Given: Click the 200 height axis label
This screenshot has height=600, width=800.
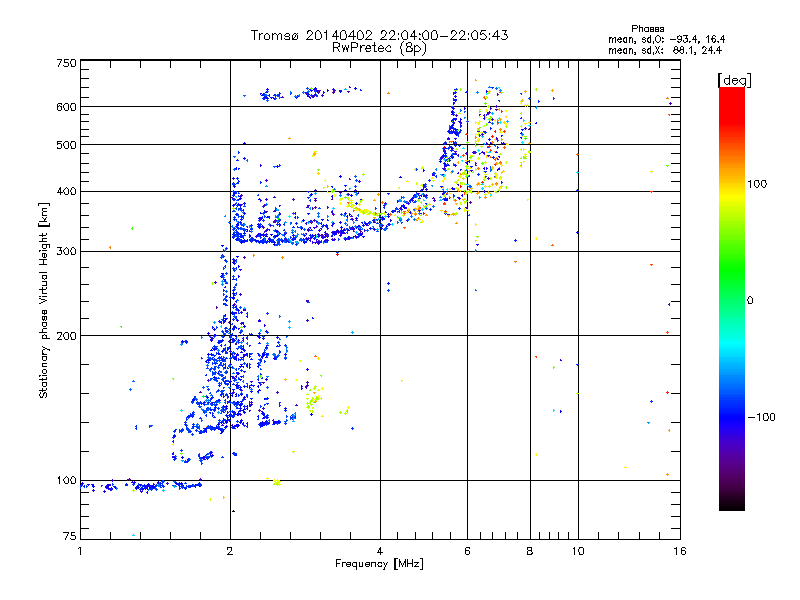Looking at the screenshot, I should (x=66, y=336).
